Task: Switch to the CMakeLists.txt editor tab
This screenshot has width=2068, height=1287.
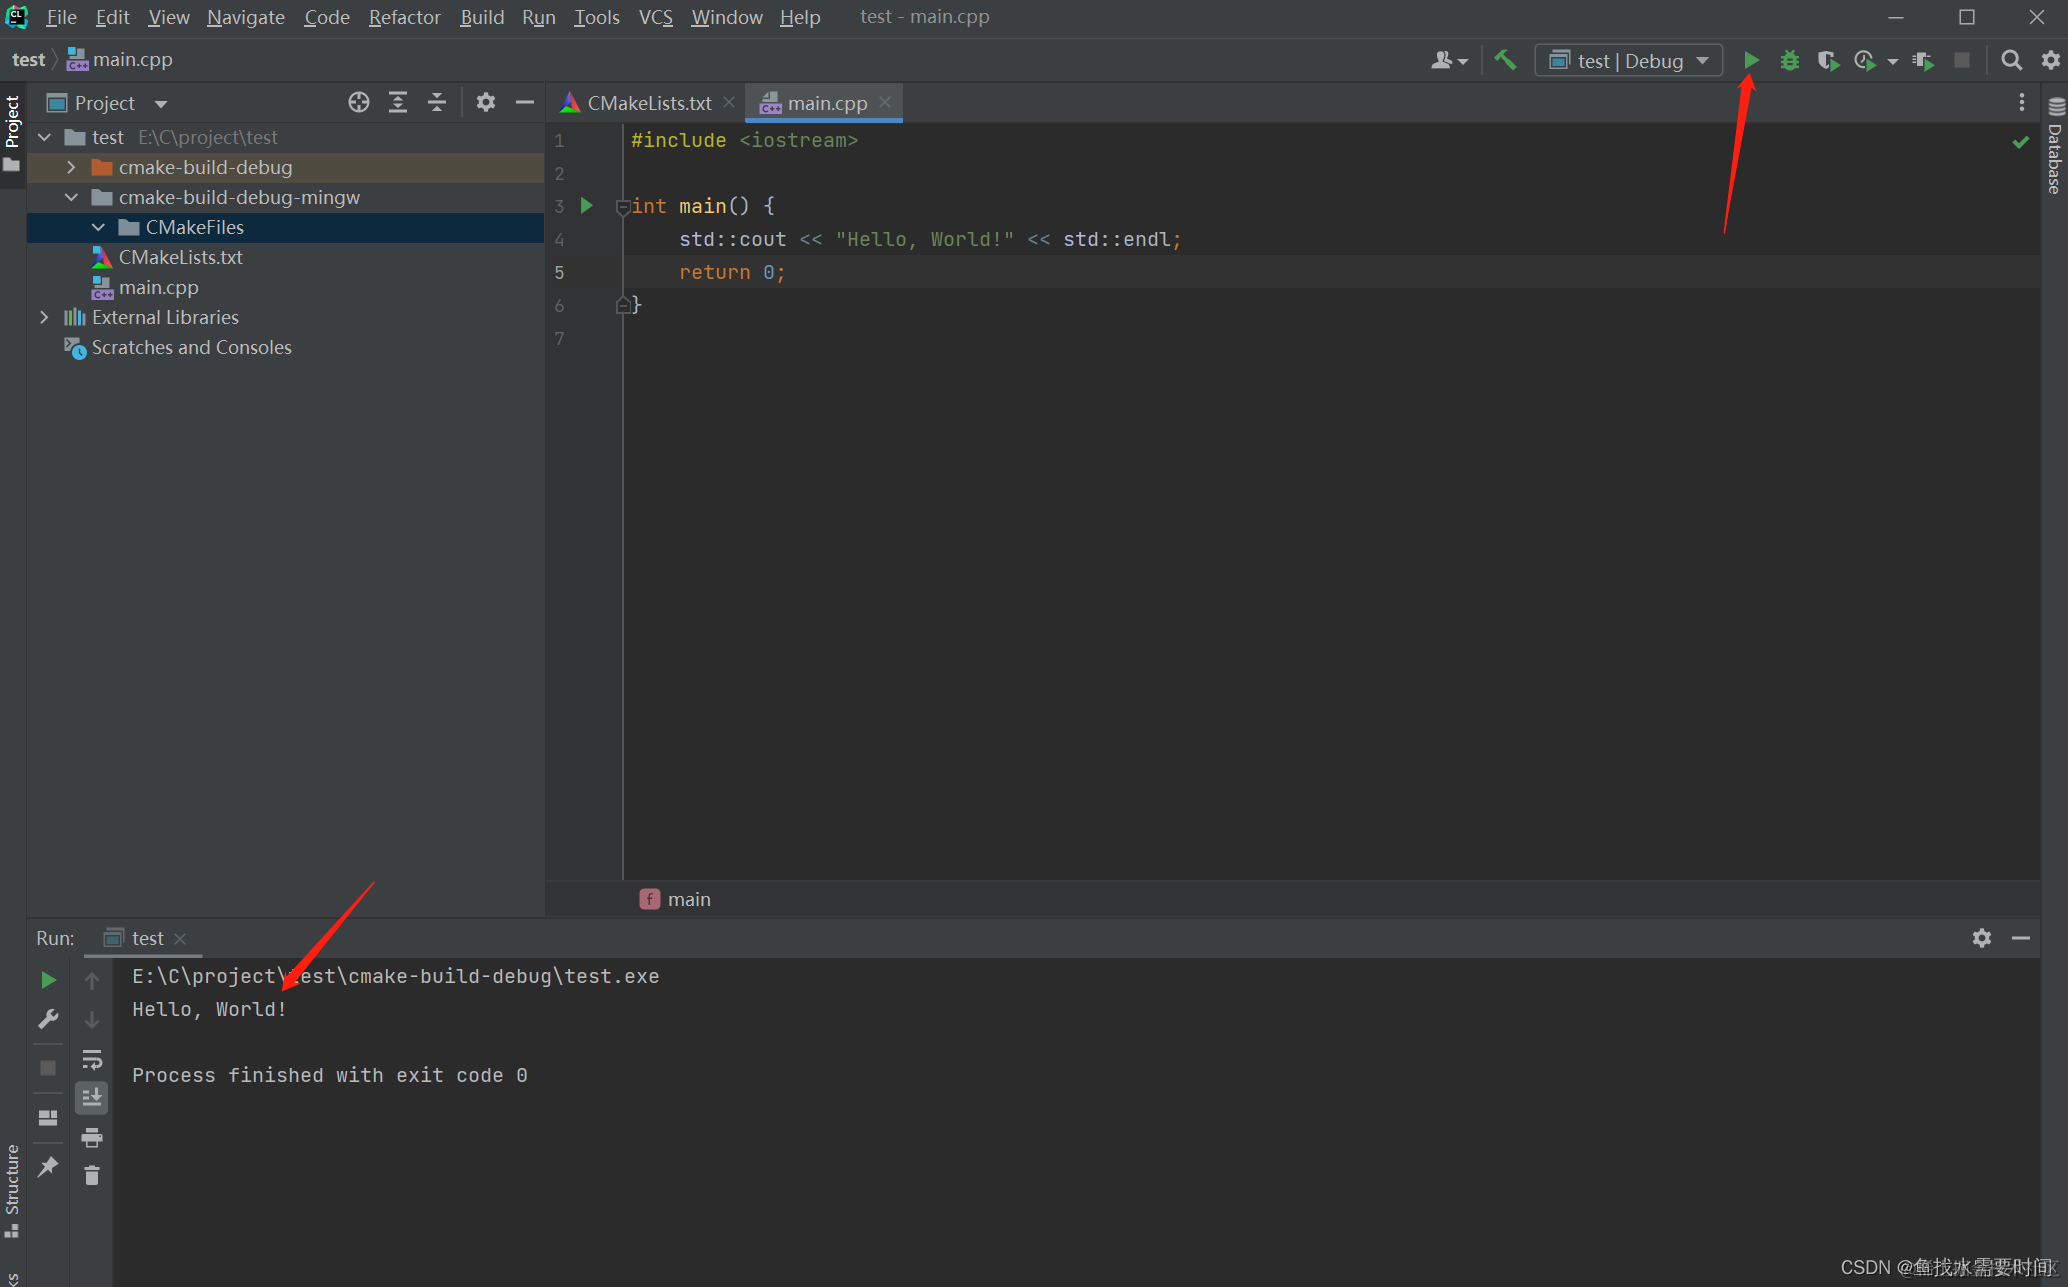Action: coord(648,103)
